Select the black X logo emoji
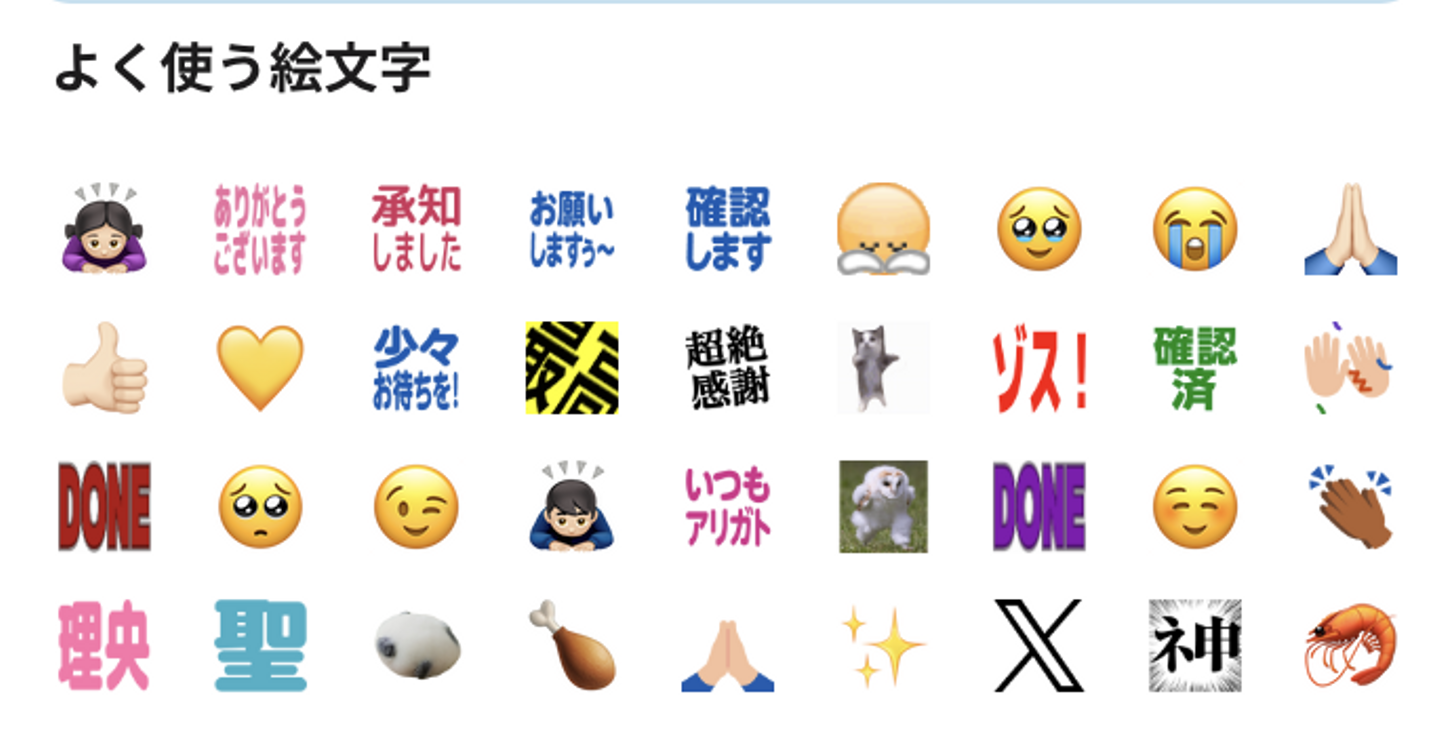Viewport: 1440px width, 741px height. tap(1040, 646)
